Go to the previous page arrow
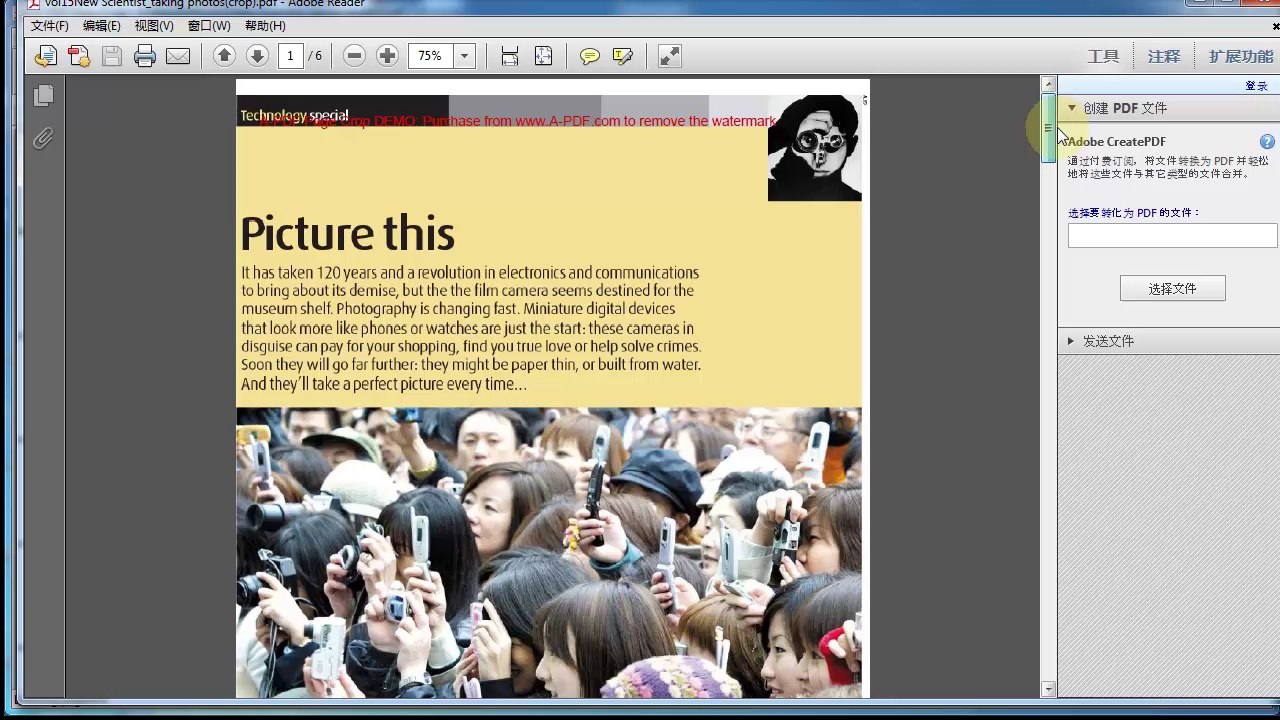Screen dimensions: 1280x720 tap(224, 56)
